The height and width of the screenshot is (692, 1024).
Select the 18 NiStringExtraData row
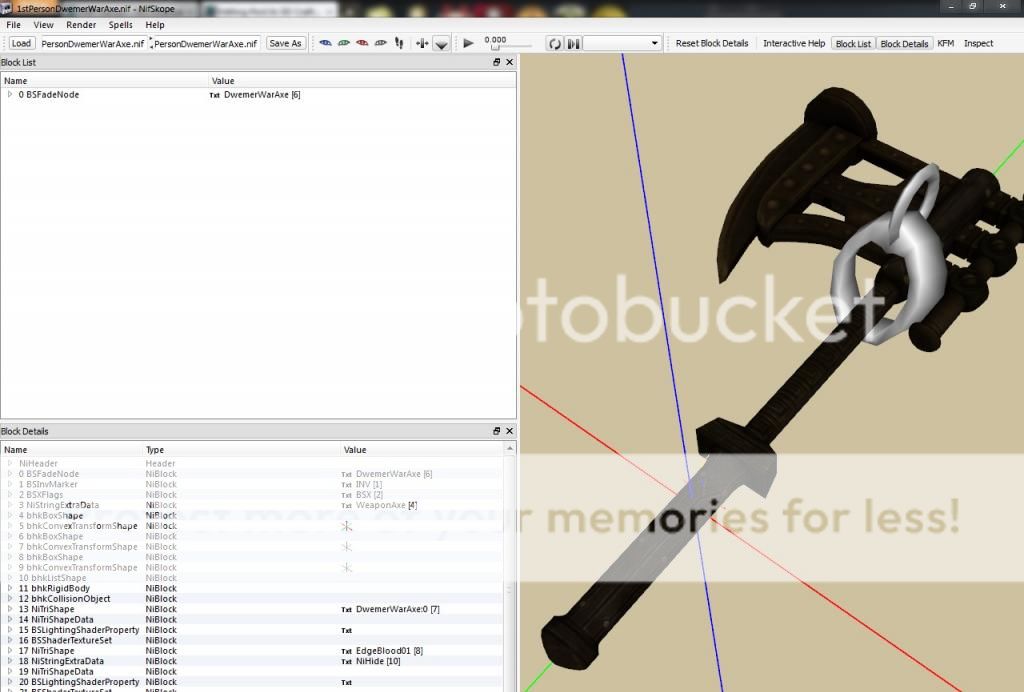pyautogui.click(x=252, y=661)
